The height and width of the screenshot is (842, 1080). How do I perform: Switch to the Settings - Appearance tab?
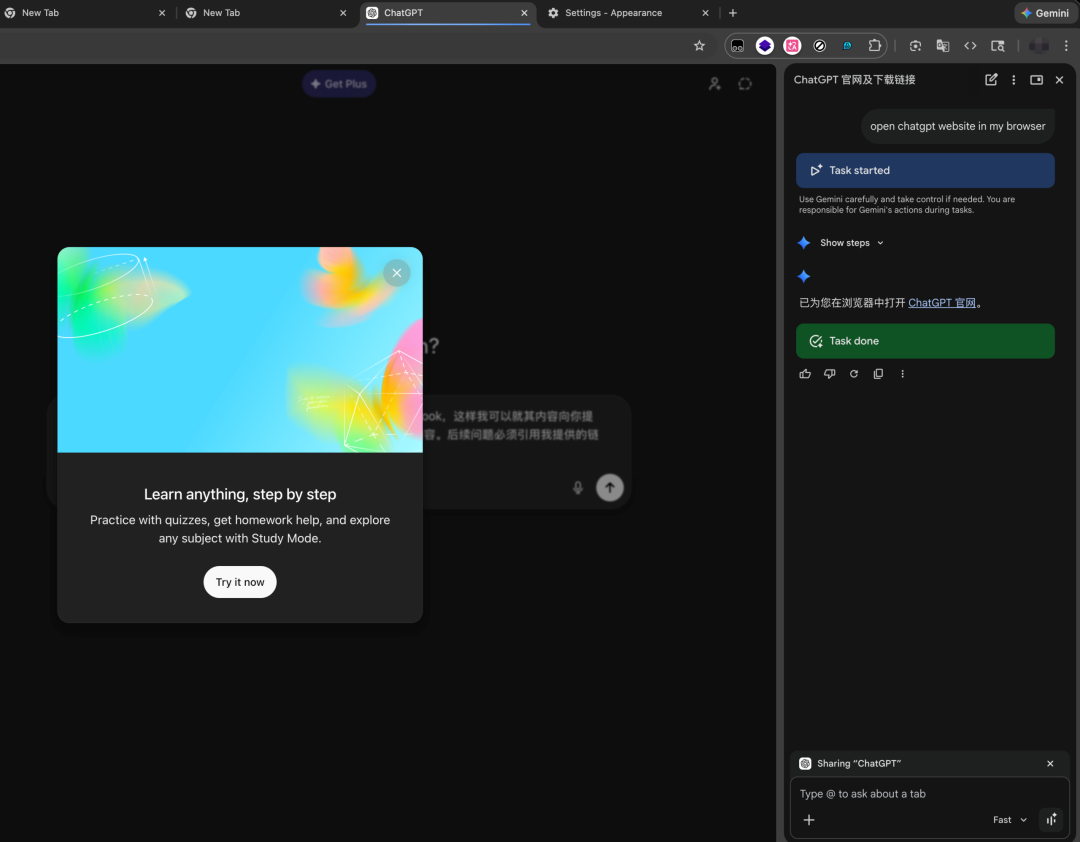(x=613, y=13)
